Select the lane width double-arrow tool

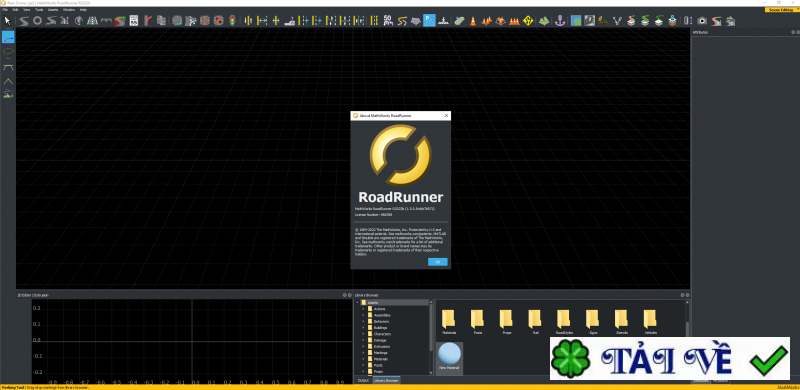click(262, 20)
